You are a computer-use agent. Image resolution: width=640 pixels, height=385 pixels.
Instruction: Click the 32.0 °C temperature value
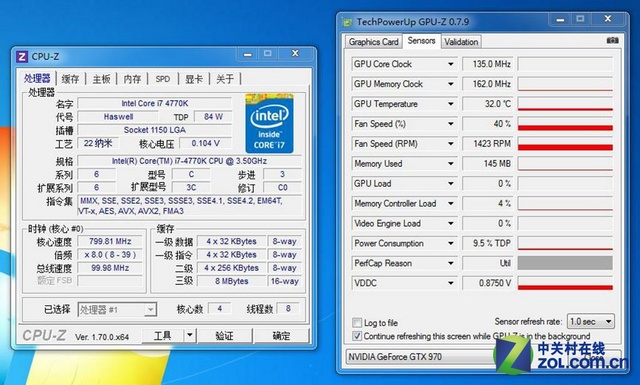(487, 104)
